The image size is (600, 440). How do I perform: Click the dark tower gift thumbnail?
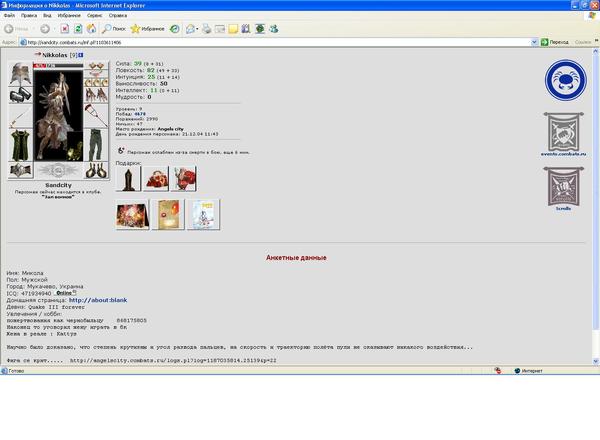click(128, 179)
